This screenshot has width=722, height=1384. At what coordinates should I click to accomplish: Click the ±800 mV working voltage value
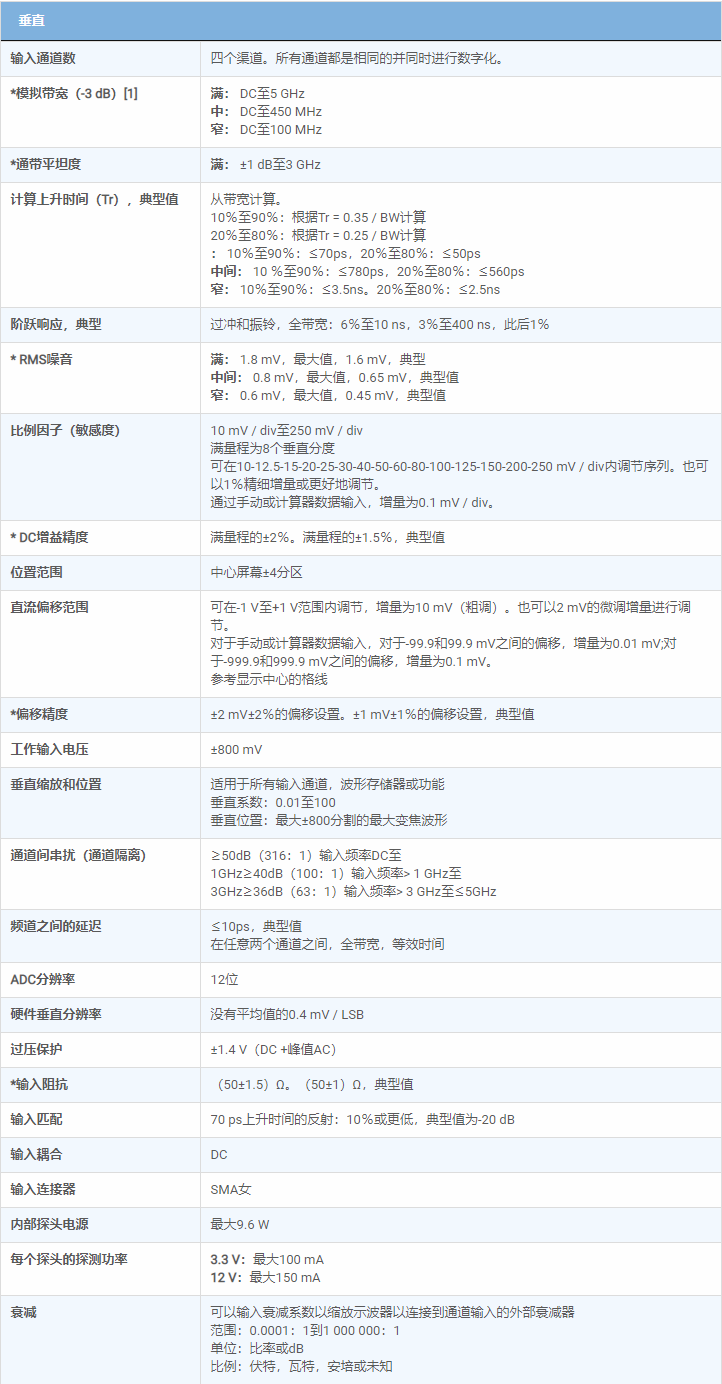coord(235,749)
